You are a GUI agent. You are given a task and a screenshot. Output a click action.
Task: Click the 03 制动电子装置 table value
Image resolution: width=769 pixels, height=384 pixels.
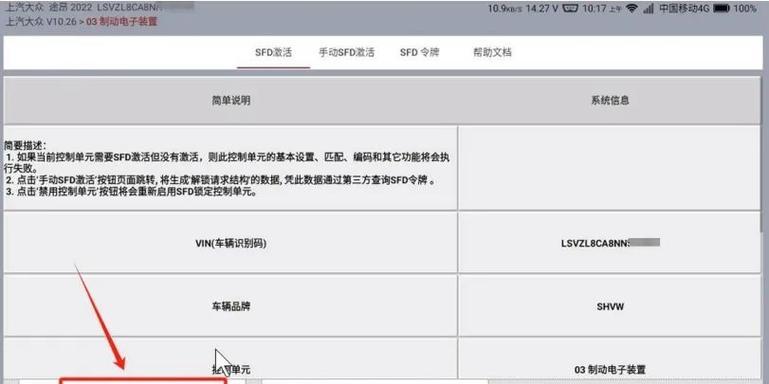[610, 369]
